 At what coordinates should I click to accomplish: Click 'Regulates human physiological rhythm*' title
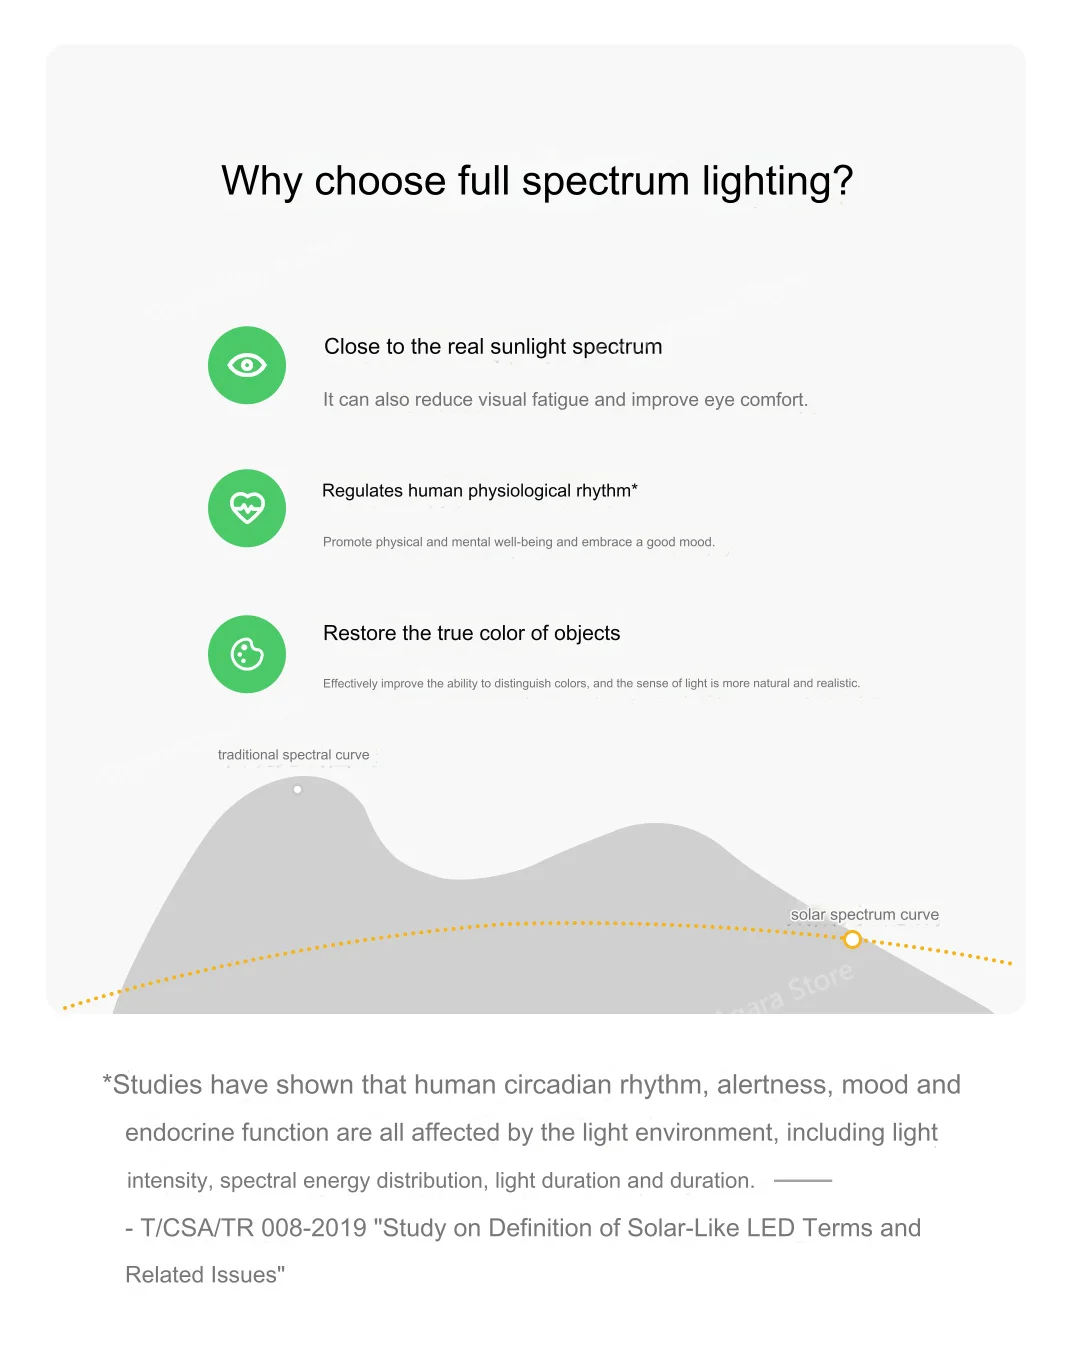click(x=480, y=491)
